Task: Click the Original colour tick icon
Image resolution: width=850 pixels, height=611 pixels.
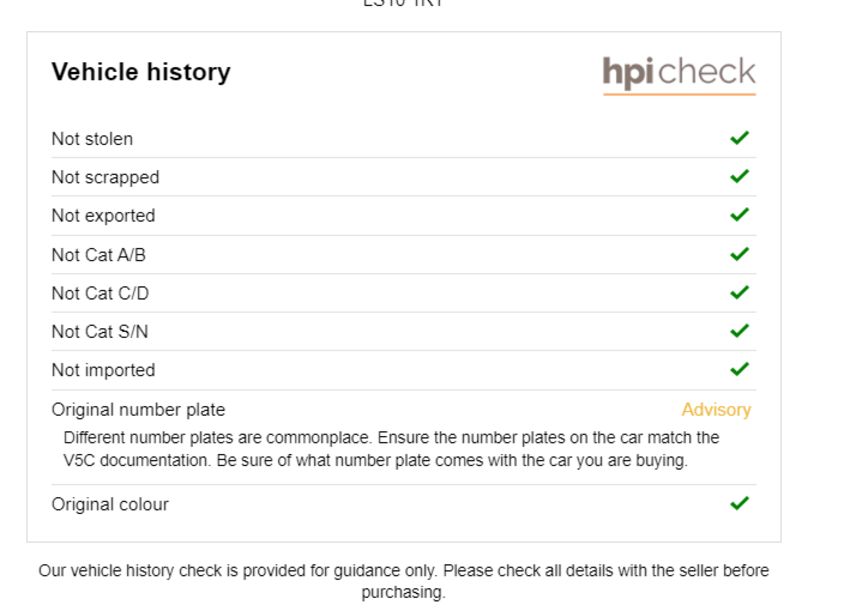Action: click(x=739, y=503)
